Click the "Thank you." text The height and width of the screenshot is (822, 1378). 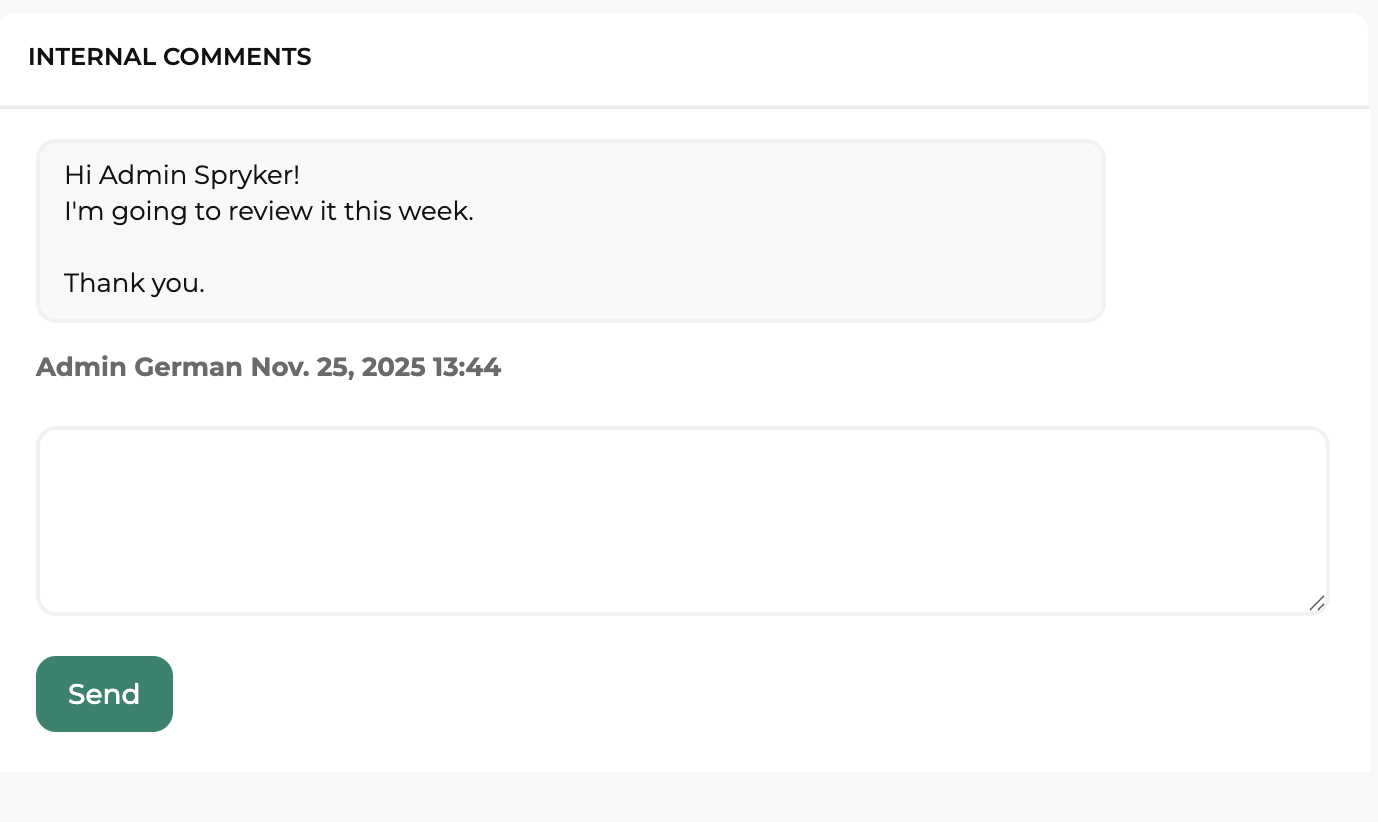click(x=134, y=283)
